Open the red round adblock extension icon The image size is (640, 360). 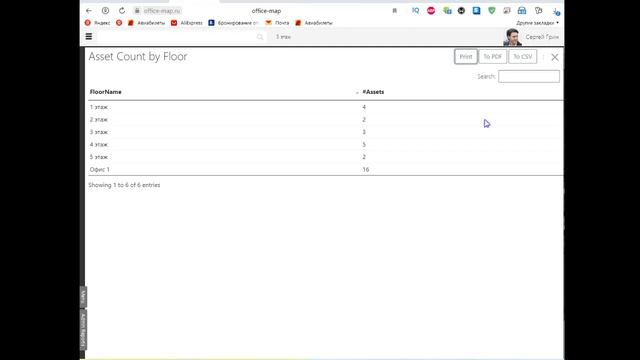coord(431,11)
